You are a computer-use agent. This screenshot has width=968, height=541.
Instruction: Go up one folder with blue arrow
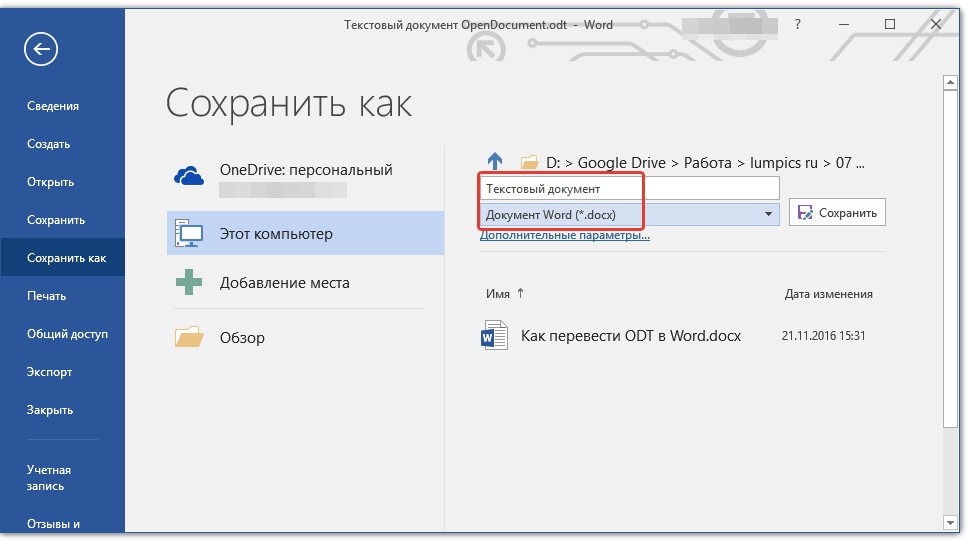495,162
